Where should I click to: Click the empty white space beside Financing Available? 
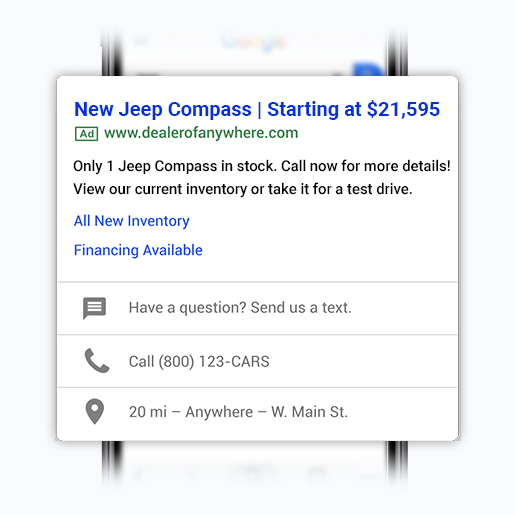tap(328, 250)
